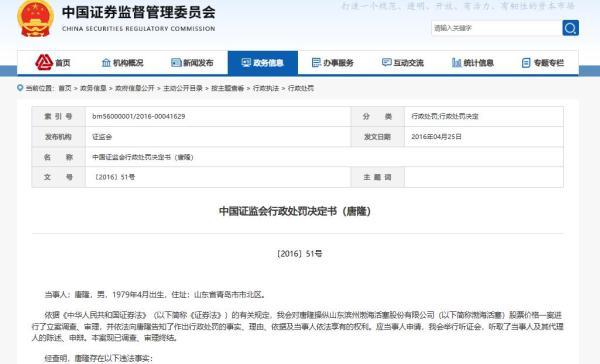Select issue date 2016年04月25日
Viewport: 600px width, 364px height.
[x=436, y=137]
